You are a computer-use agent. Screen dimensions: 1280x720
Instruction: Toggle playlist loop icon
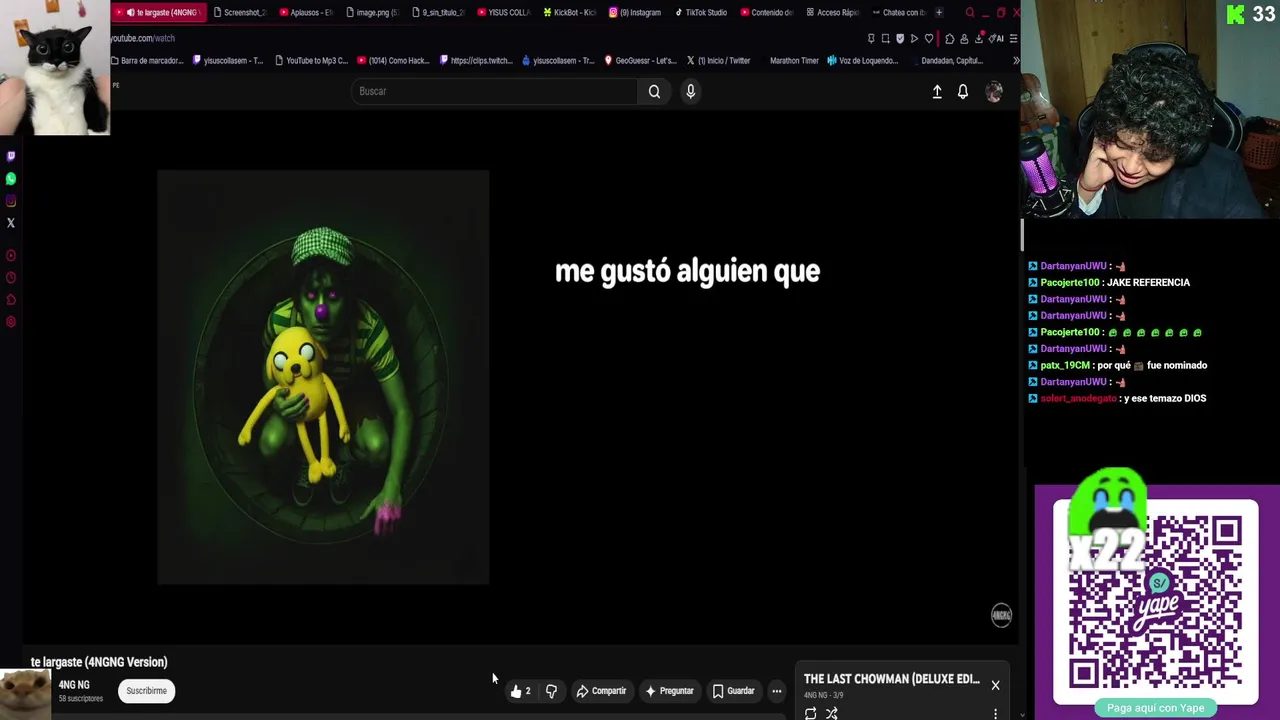click(810, 713)
